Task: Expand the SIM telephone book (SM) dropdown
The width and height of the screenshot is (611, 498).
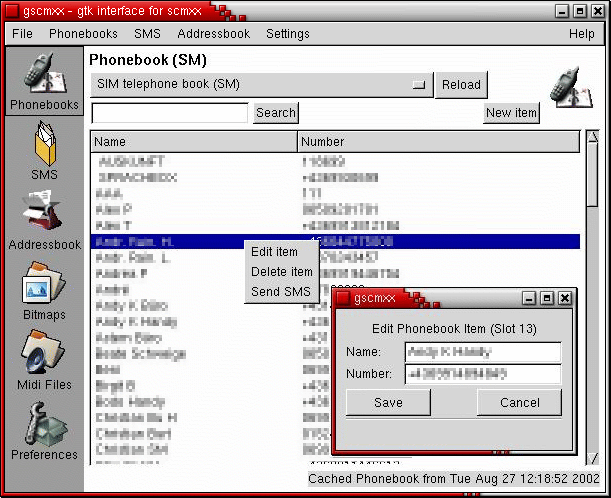Action: coord(261,85)
